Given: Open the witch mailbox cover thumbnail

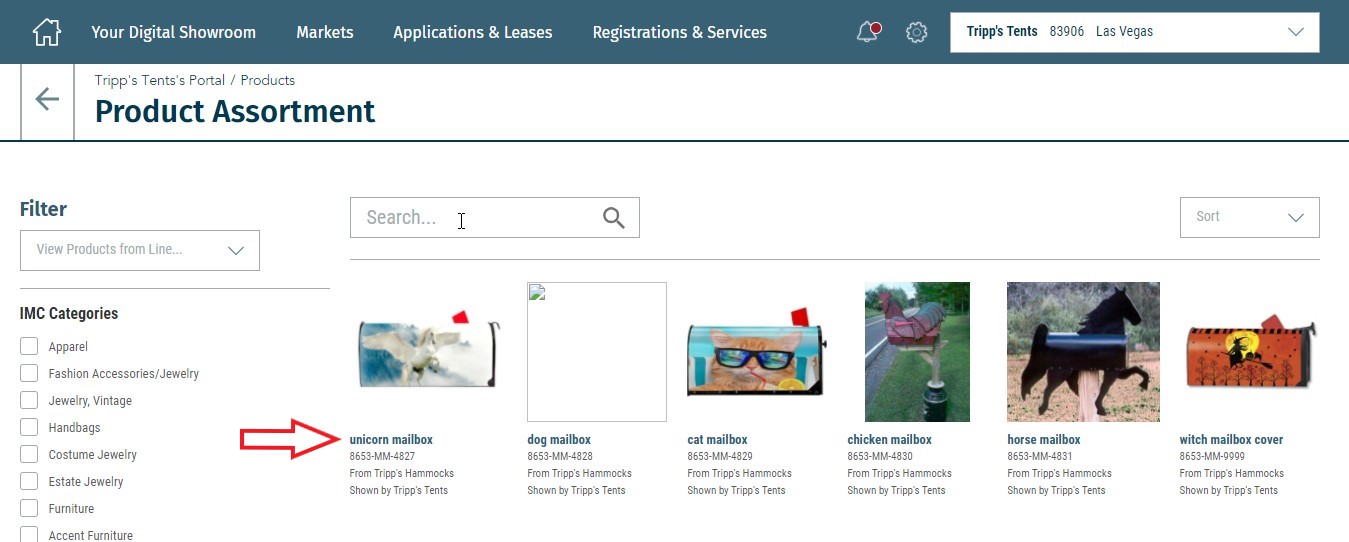Looking at the screenshot, I should click(1251, 351).
